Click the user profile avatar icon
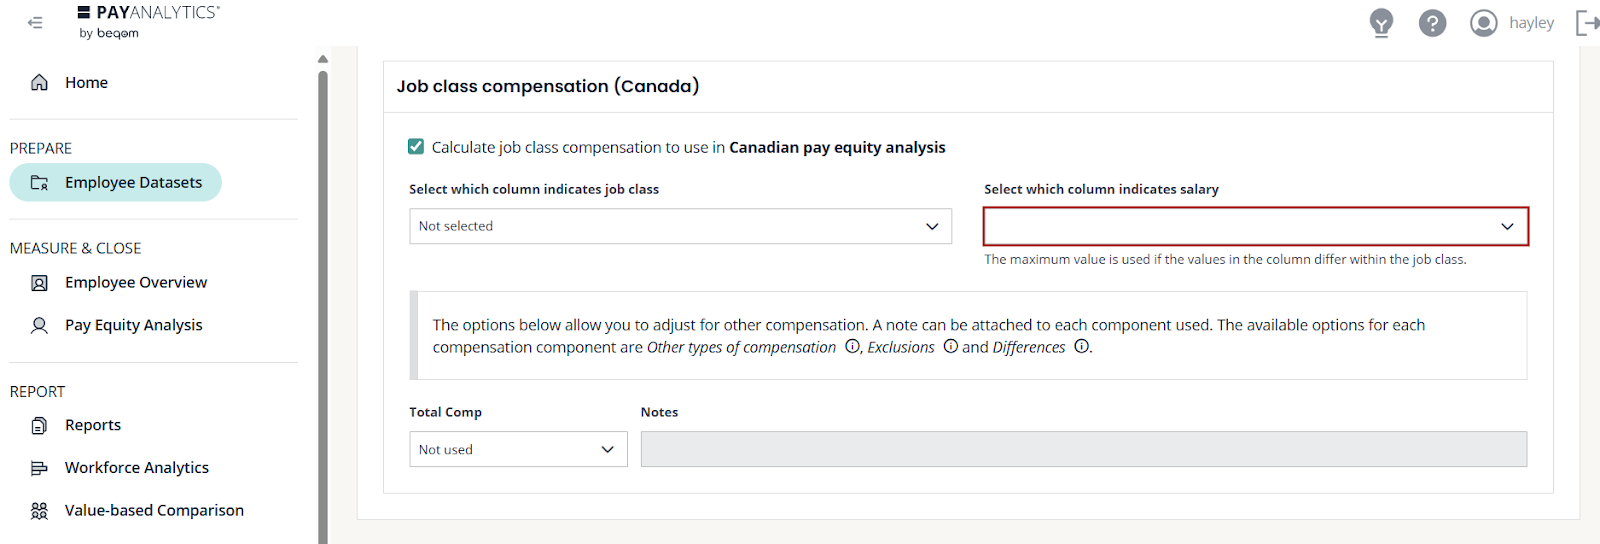 point(1483,22)
